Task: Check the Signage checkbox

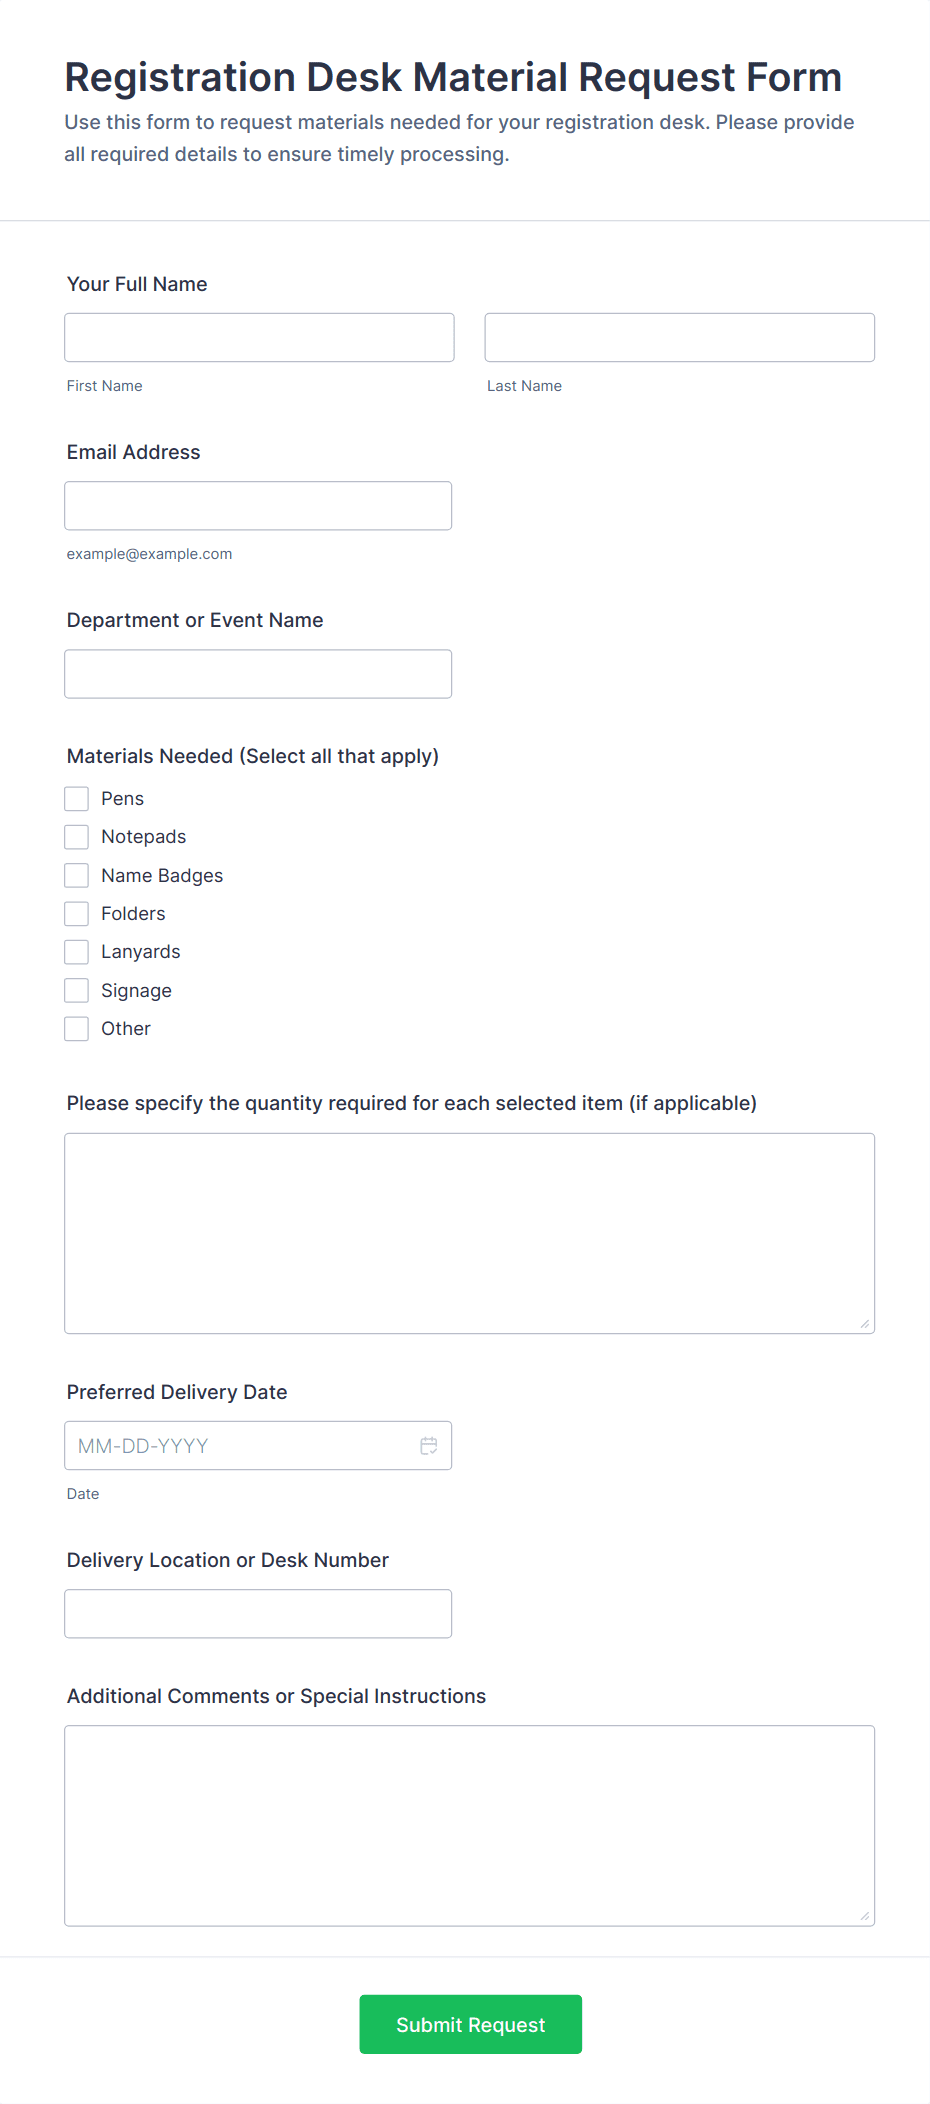Action: [x=76, y=990]
